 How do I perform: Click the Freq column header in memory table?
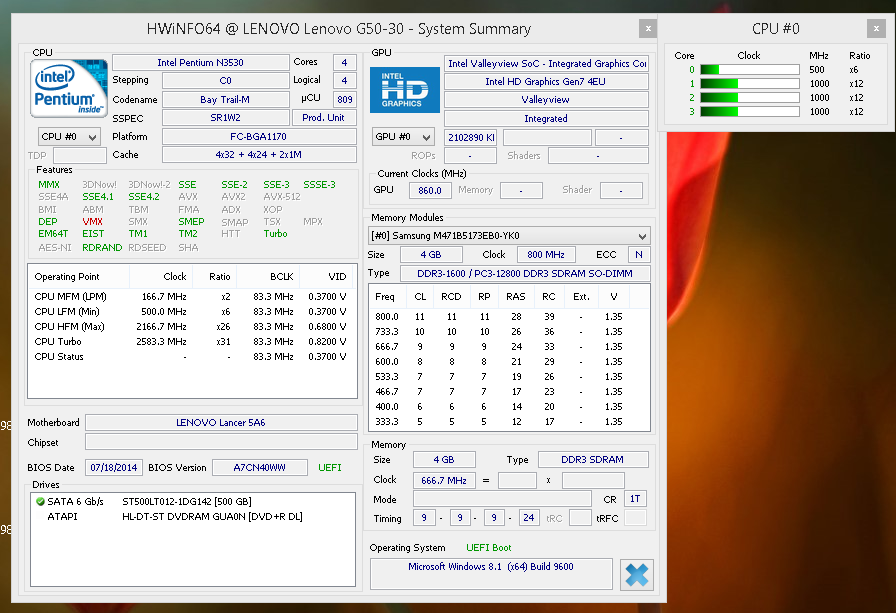[388, 297]
